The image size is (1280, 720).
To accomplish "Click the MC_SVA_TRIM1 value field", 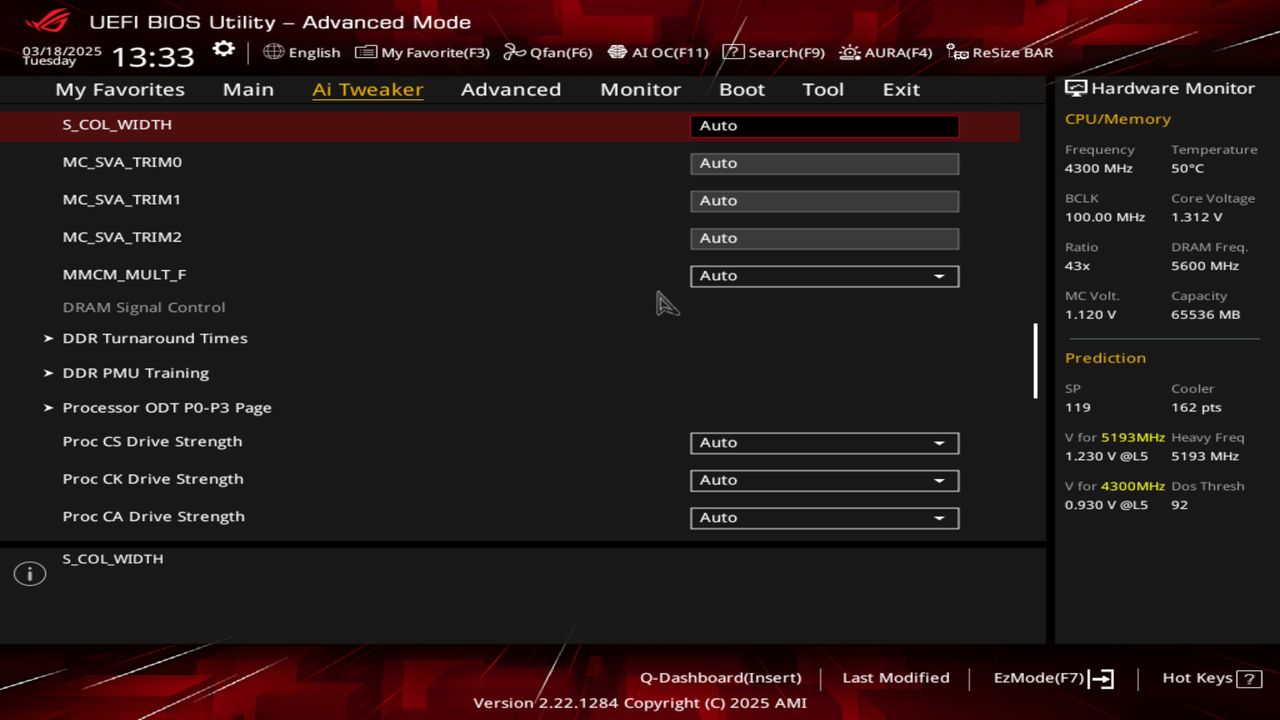I will [825, 201].
